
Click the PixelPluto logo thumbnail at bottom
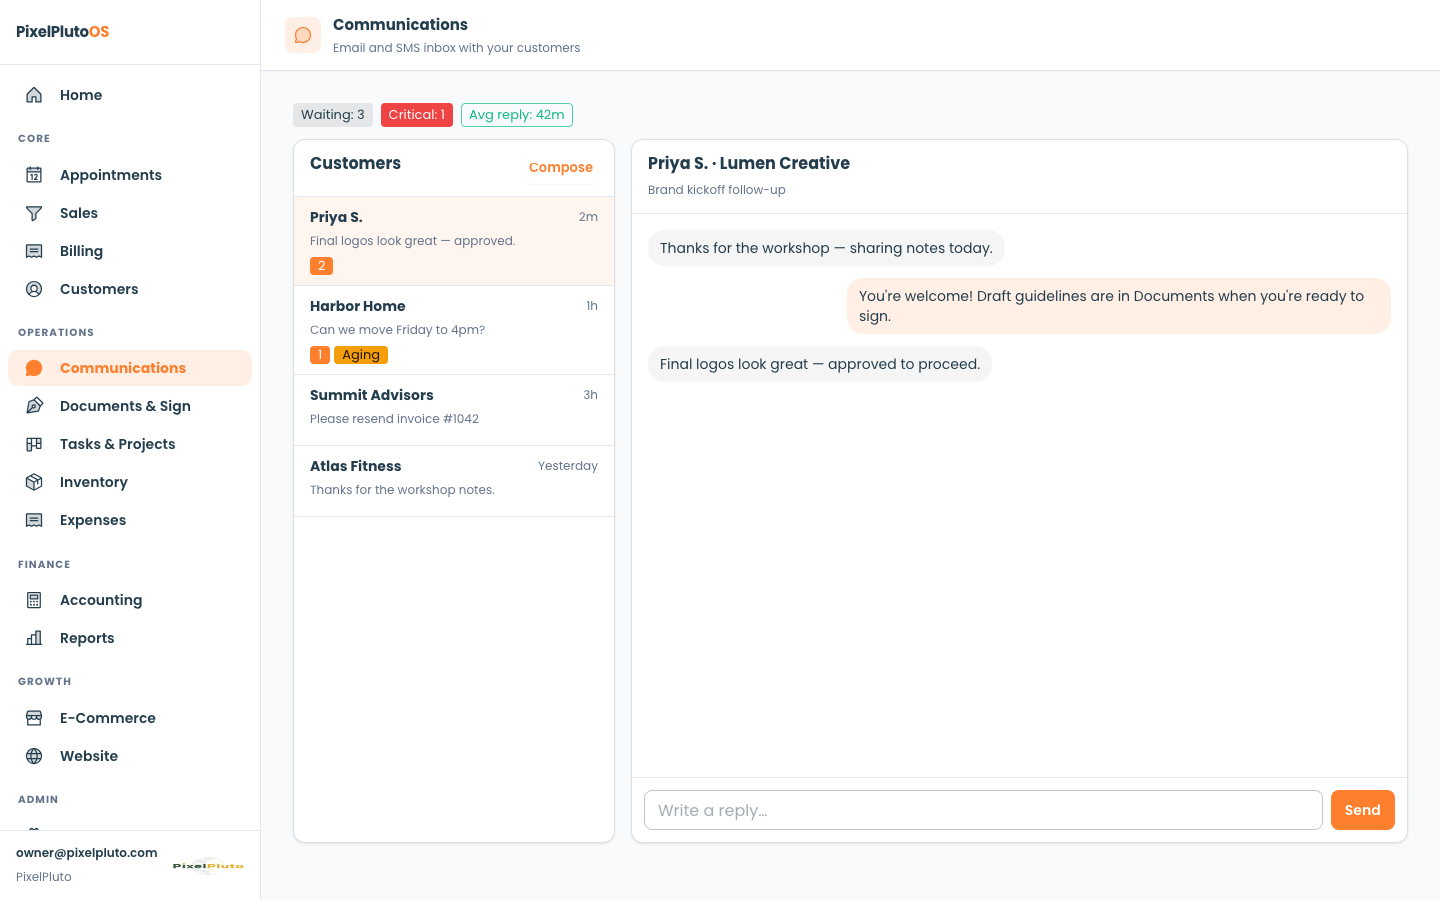208,865
